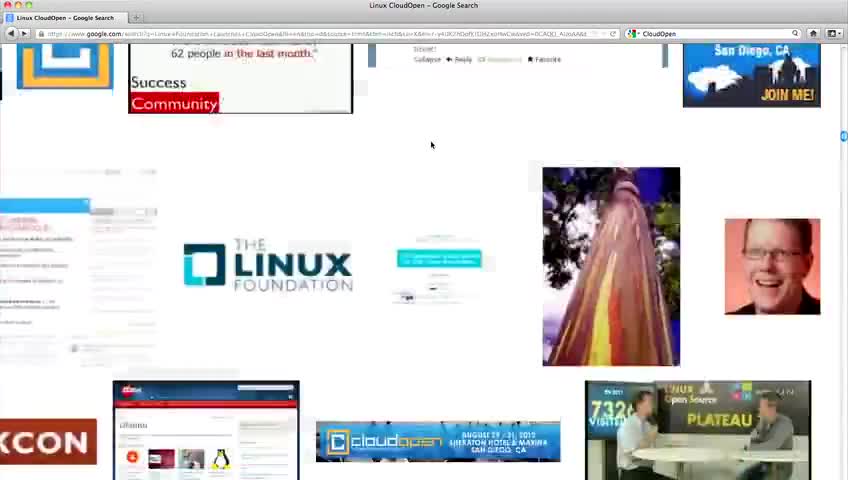Open the bookmarks toolbar button
The image size is (848, 480).
coord(833,34)
